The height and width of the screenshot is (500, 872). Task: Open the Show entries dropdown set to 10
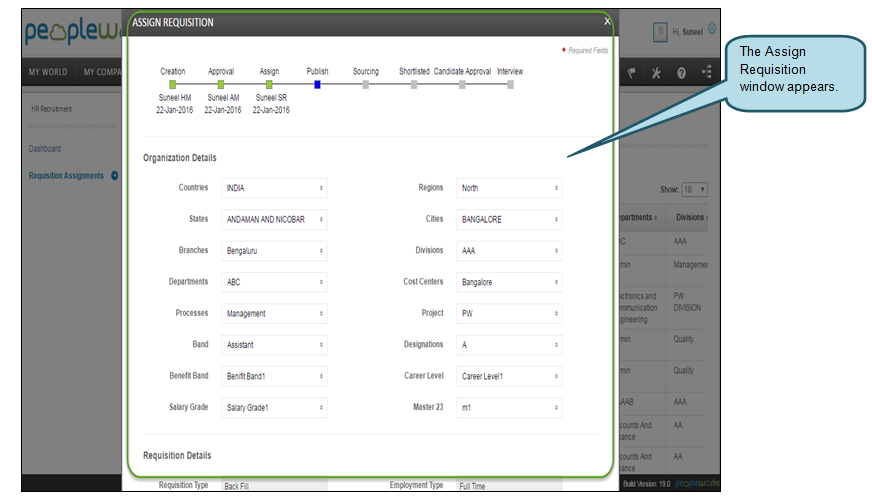695,190
